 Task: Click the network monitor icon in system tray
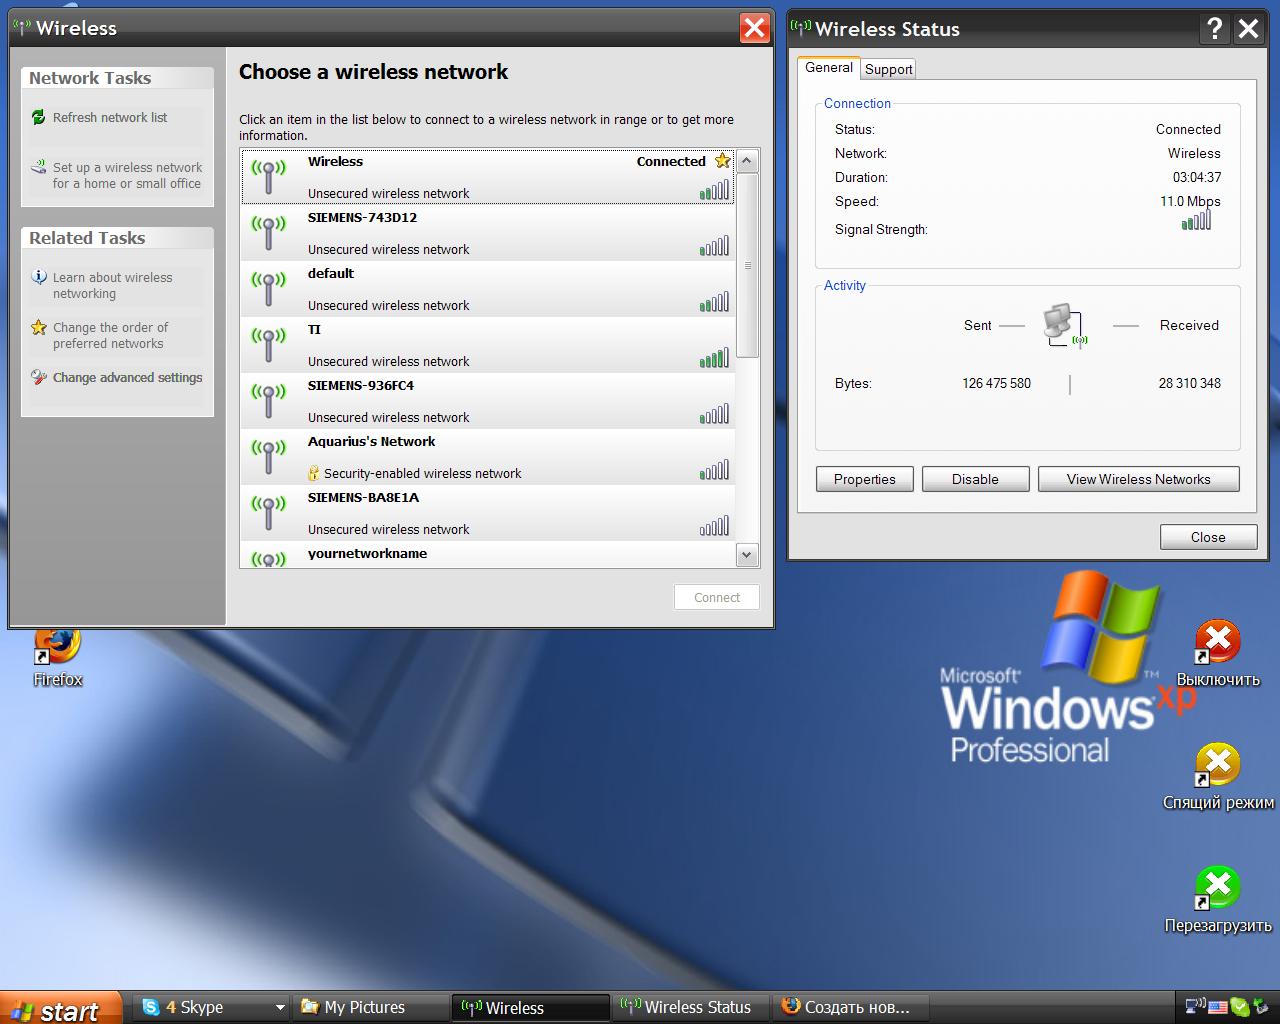pyautogui.click(x=1195, y=1007)
